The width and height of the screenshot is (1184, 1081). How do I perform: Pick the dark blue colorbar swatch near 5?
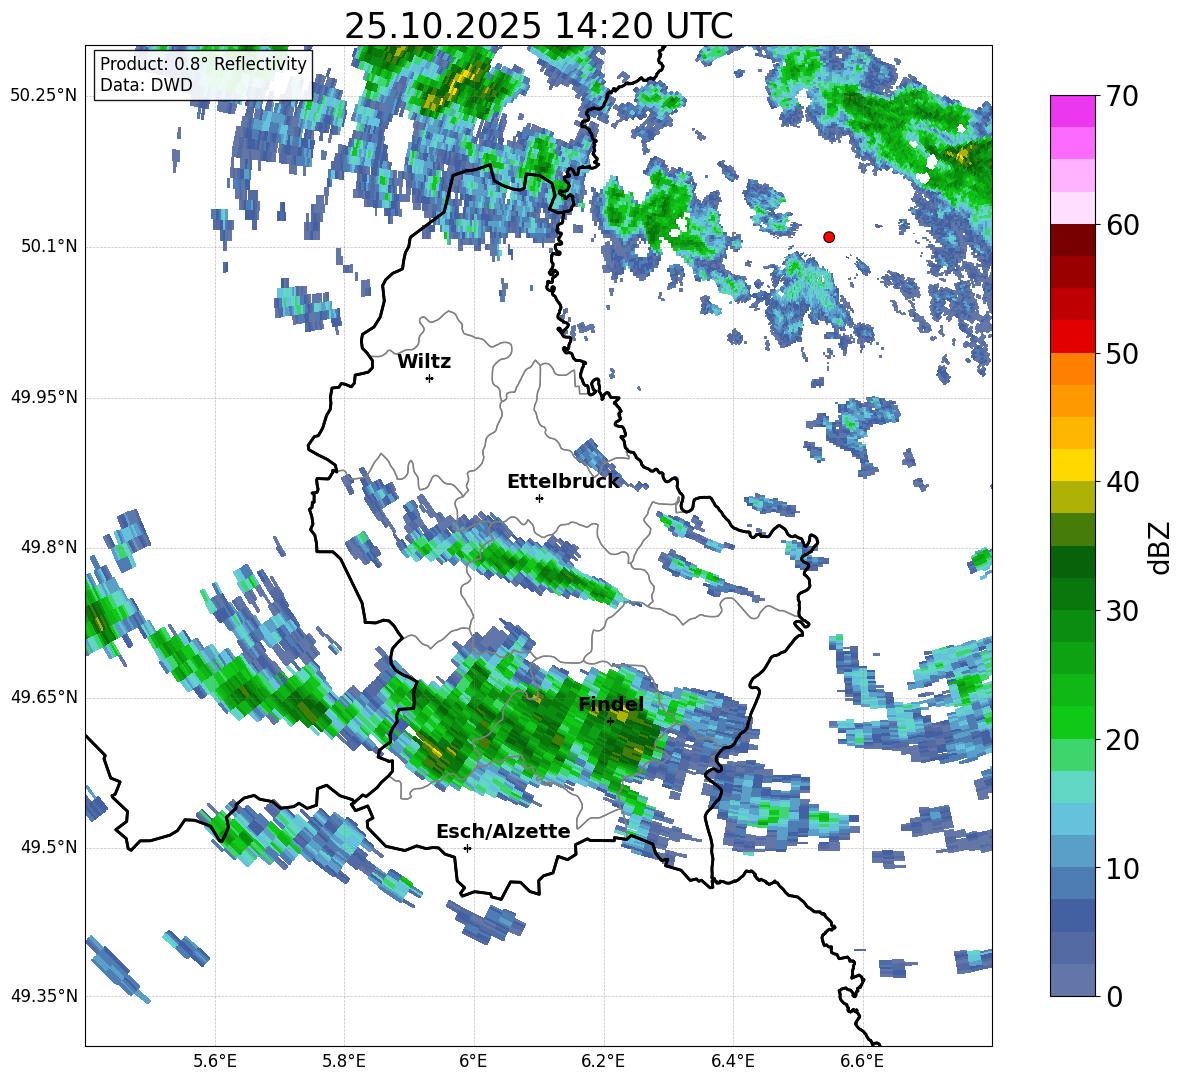coord(1072,915)
